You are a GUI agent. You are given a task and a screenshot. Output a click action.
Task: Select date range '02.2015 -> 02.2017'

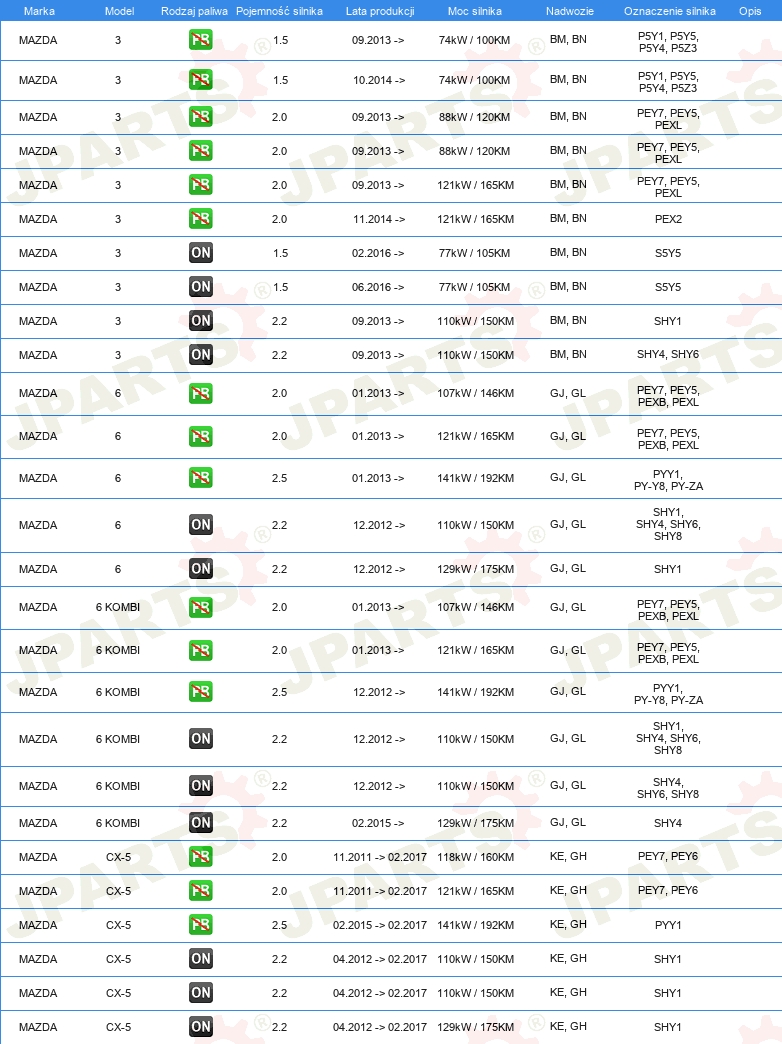coord(380,925)
